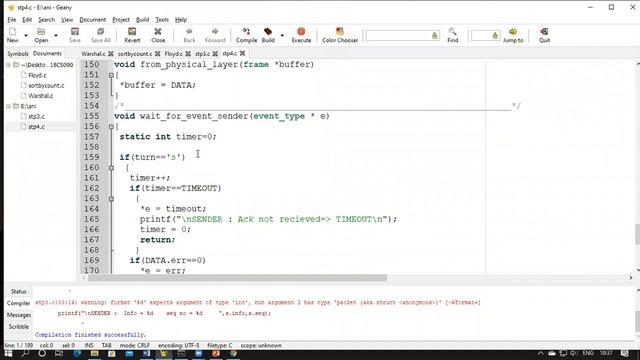
Task: Click the clear icon inside the search field
Action: click(x=435, y=36)
